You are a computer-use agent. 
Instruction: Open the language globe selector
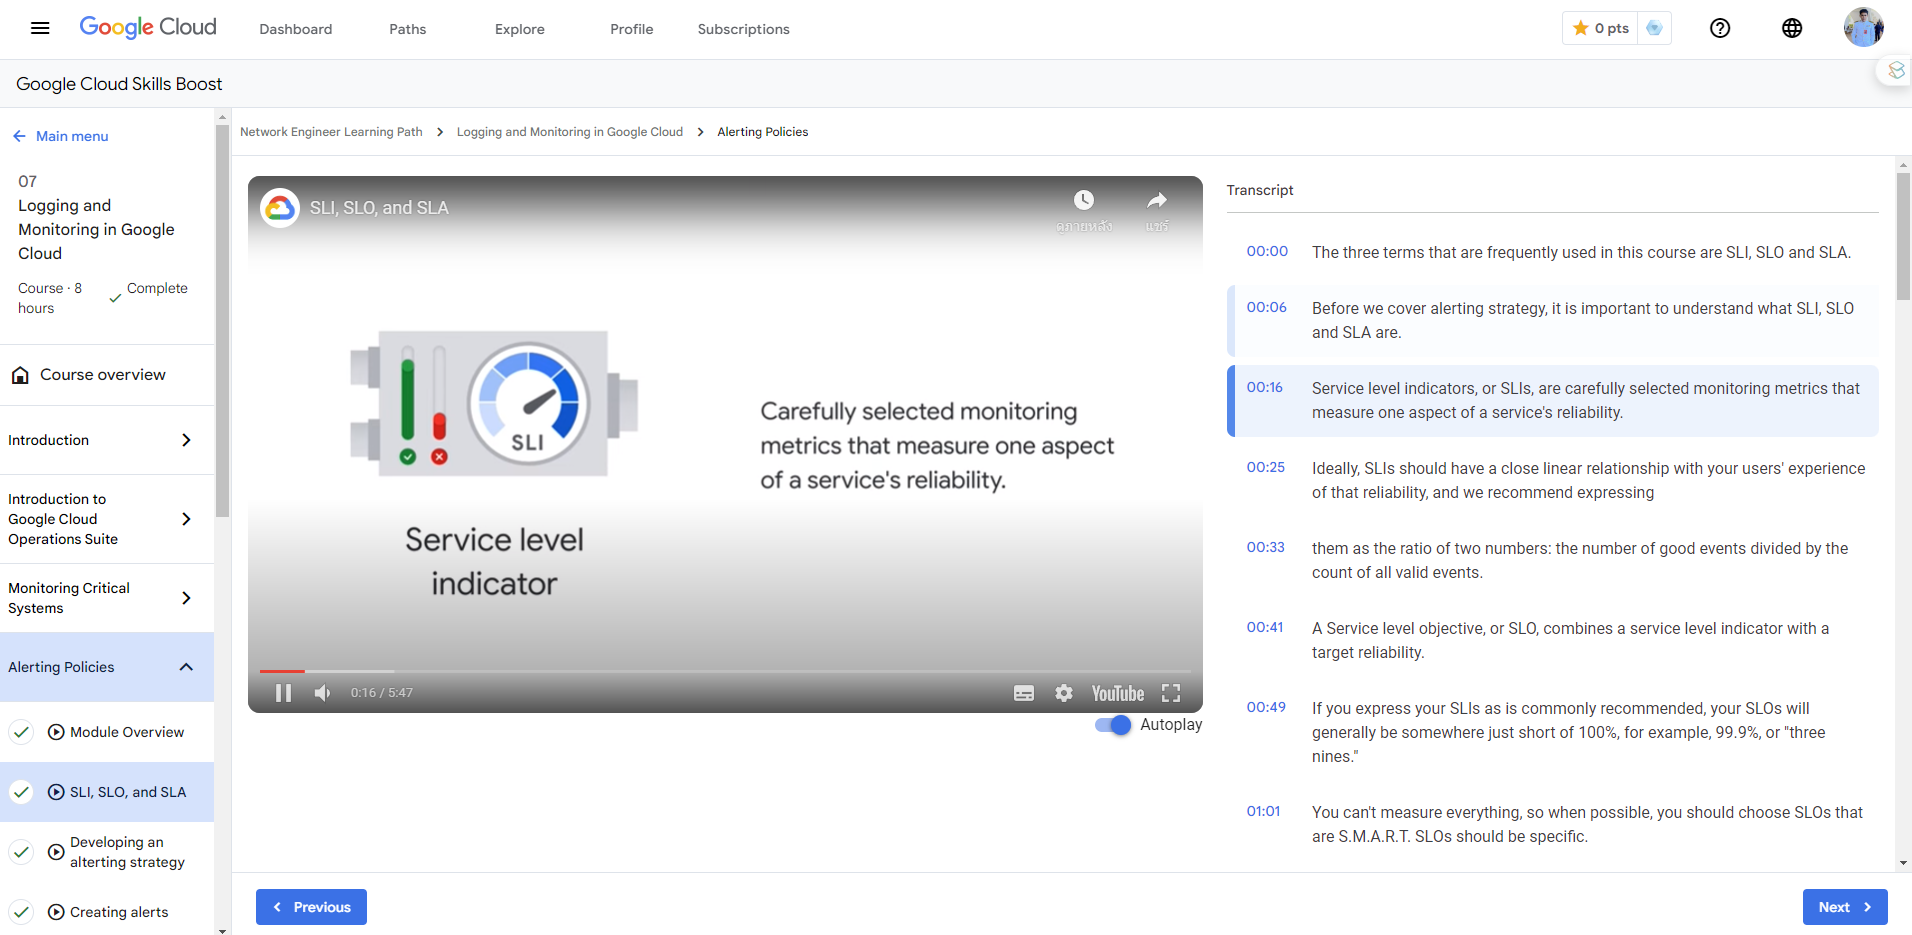(x=1791, y=28)
